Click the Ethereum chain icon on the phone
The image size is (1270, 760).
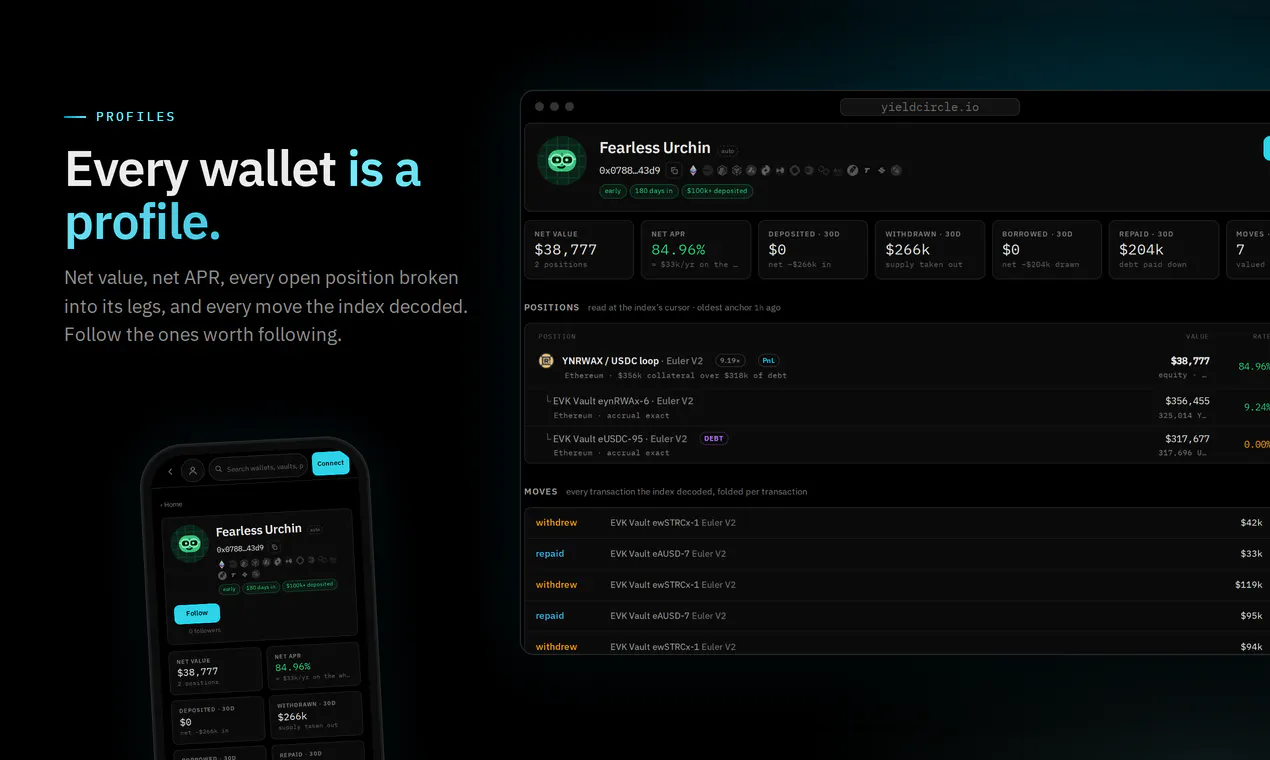coord(222,563)
